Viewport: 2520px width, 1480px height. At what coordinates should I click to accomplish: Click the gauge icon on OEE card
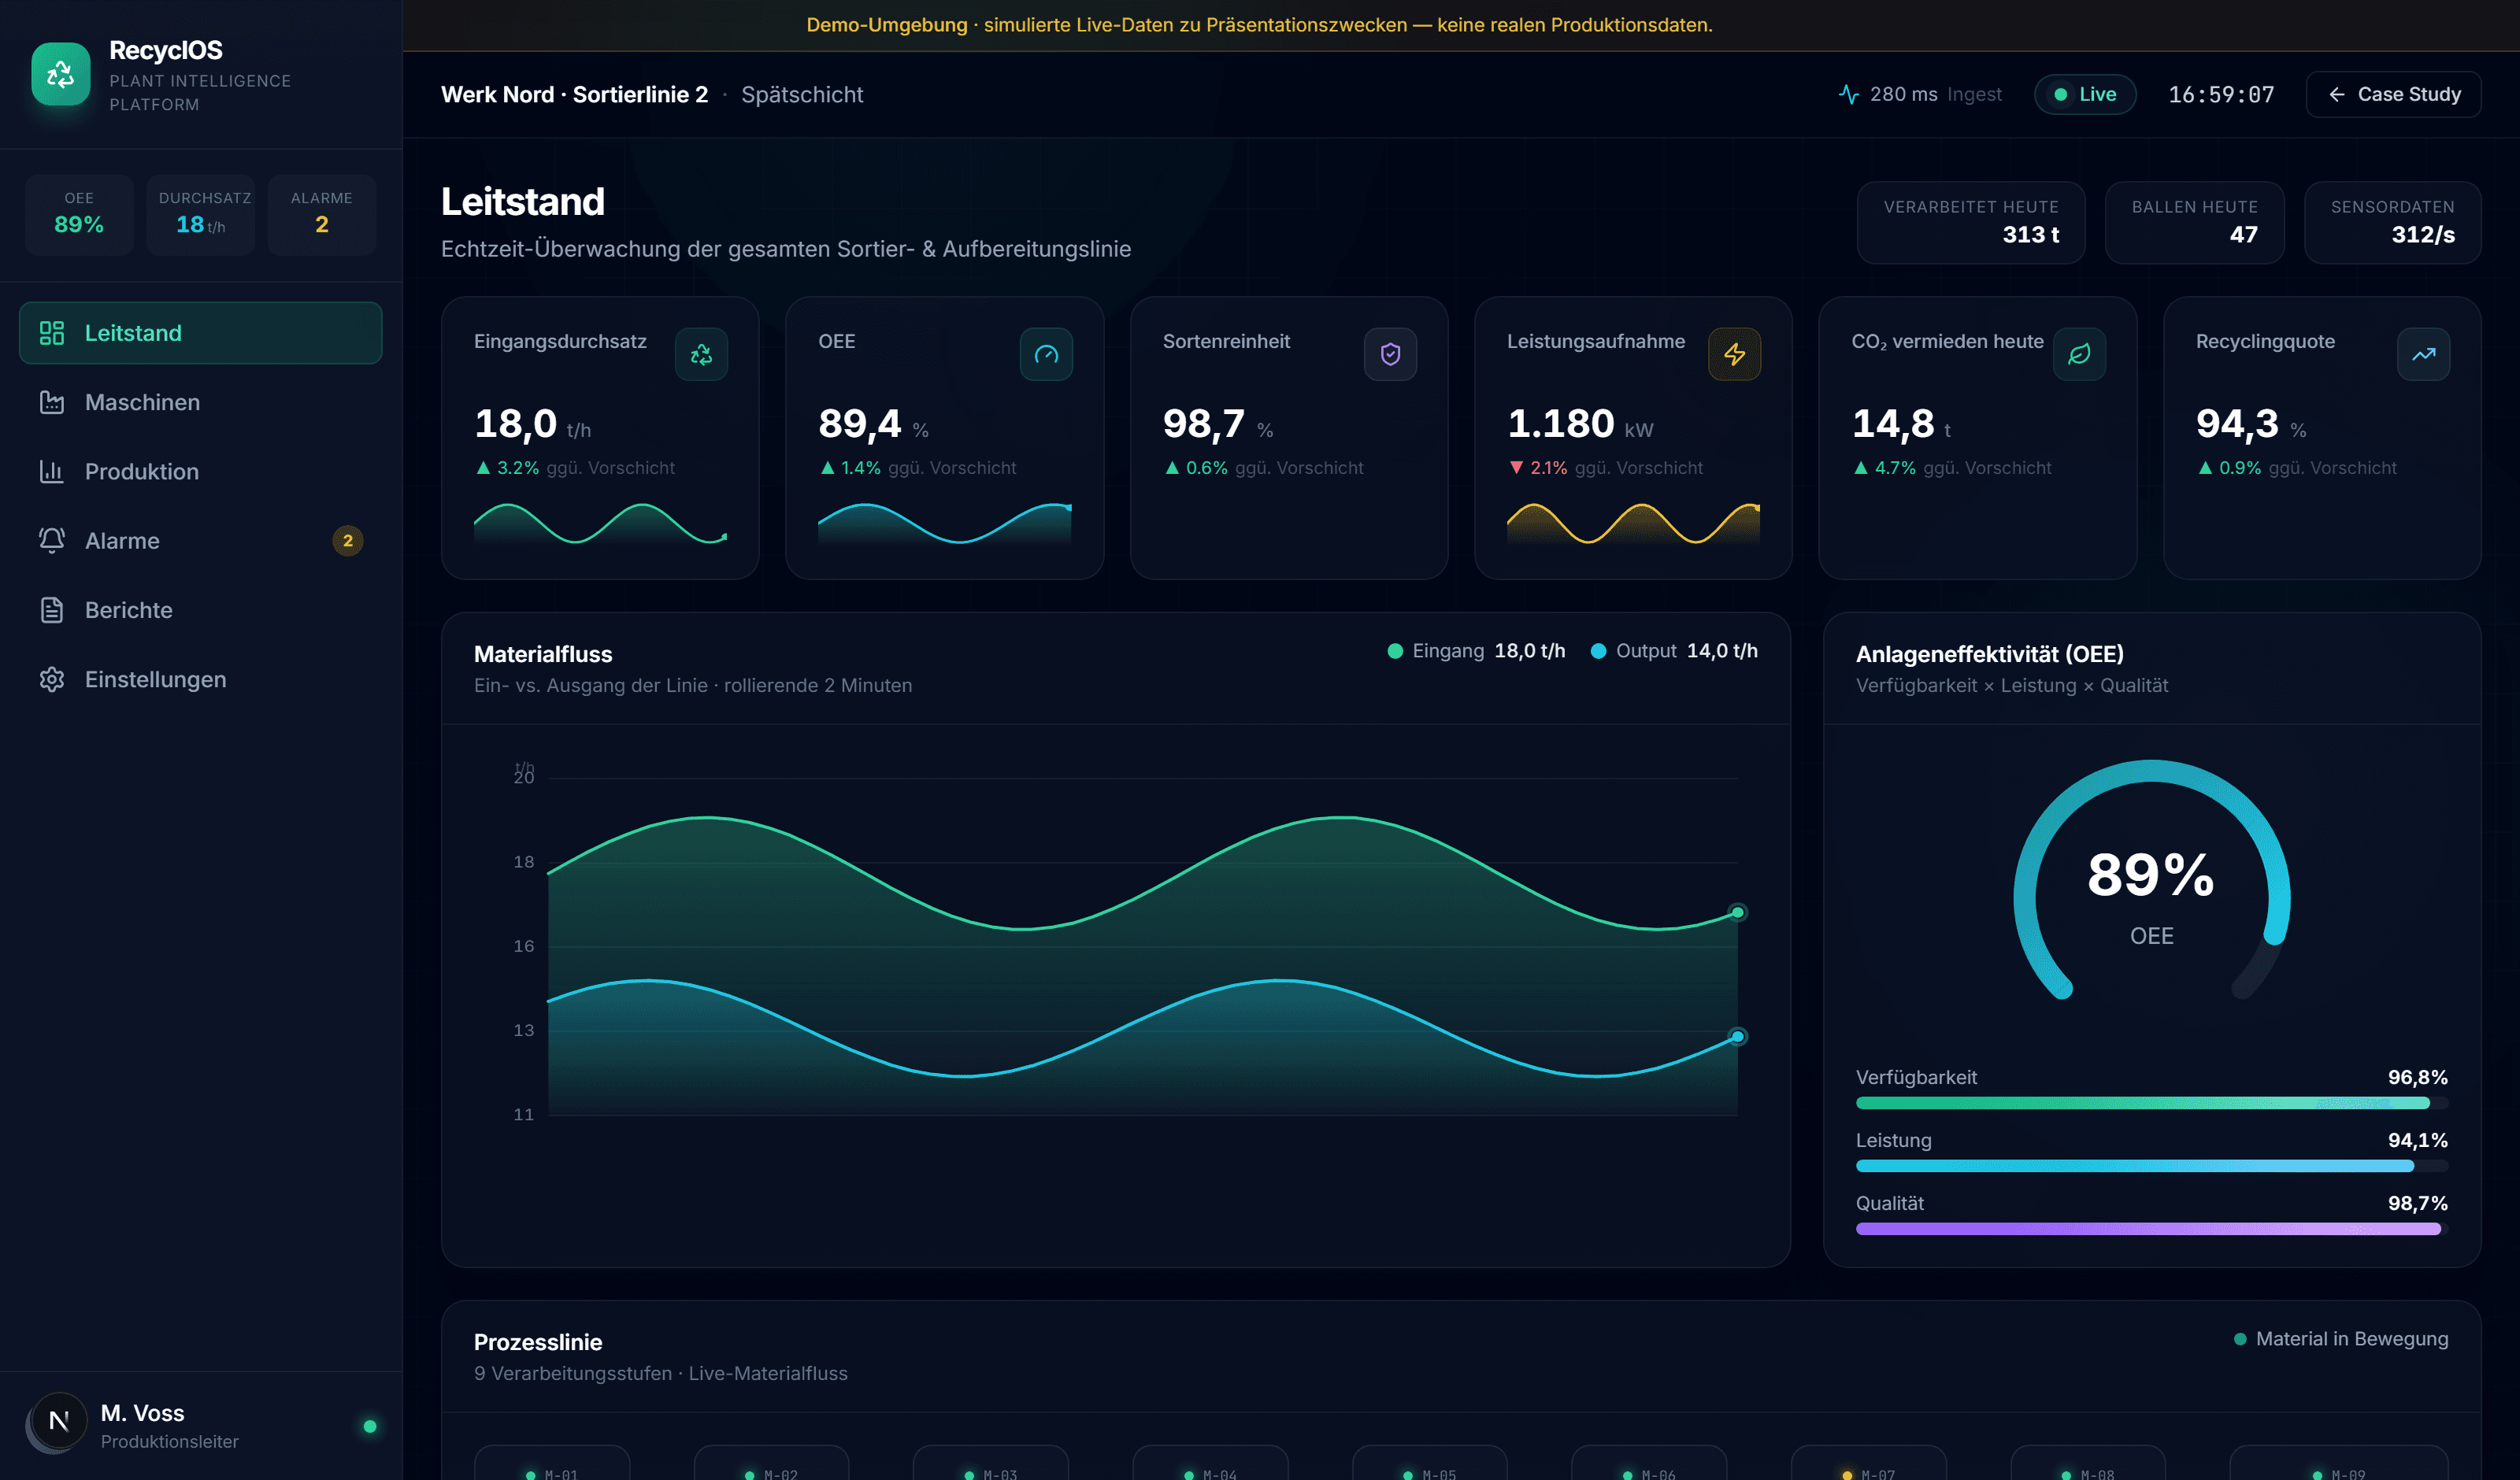click(1046, 354)
